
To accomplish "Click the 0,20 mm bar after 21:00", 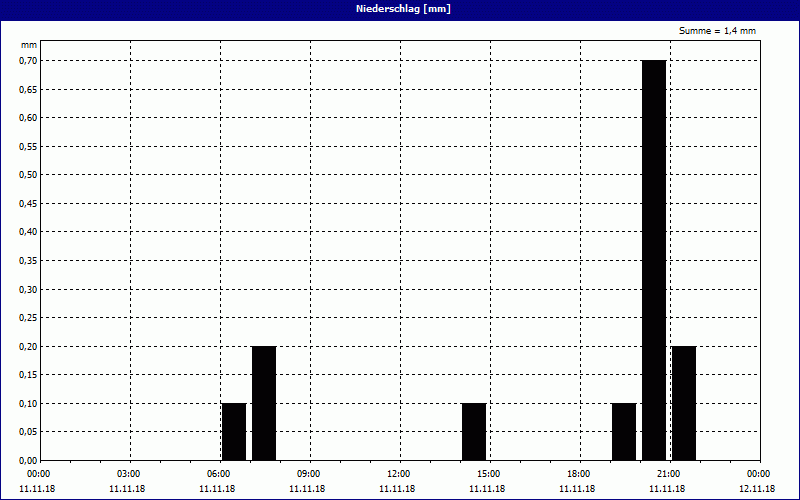I will 684,403.
